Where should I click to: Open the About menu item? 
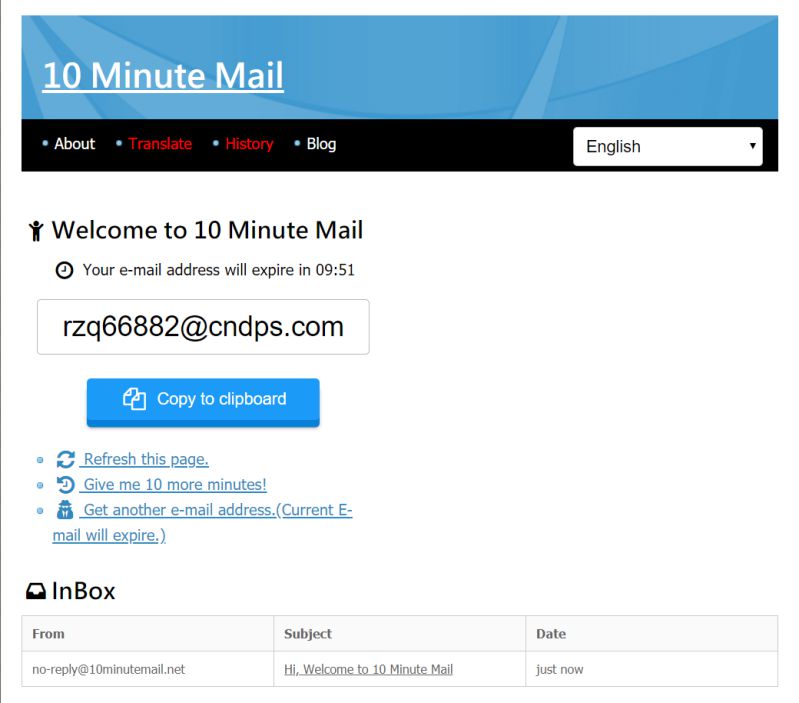[x=74, y=144]
